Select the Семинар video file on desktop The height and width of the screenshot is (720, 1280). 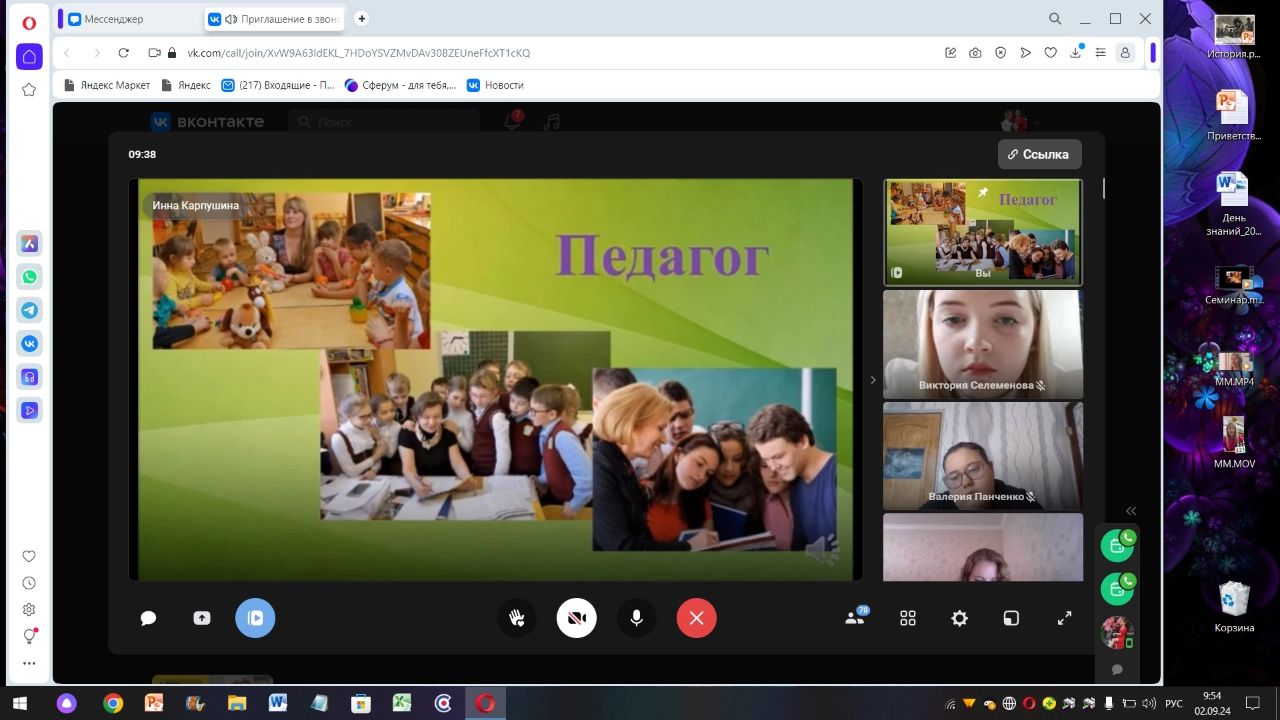coord(1233,285)
